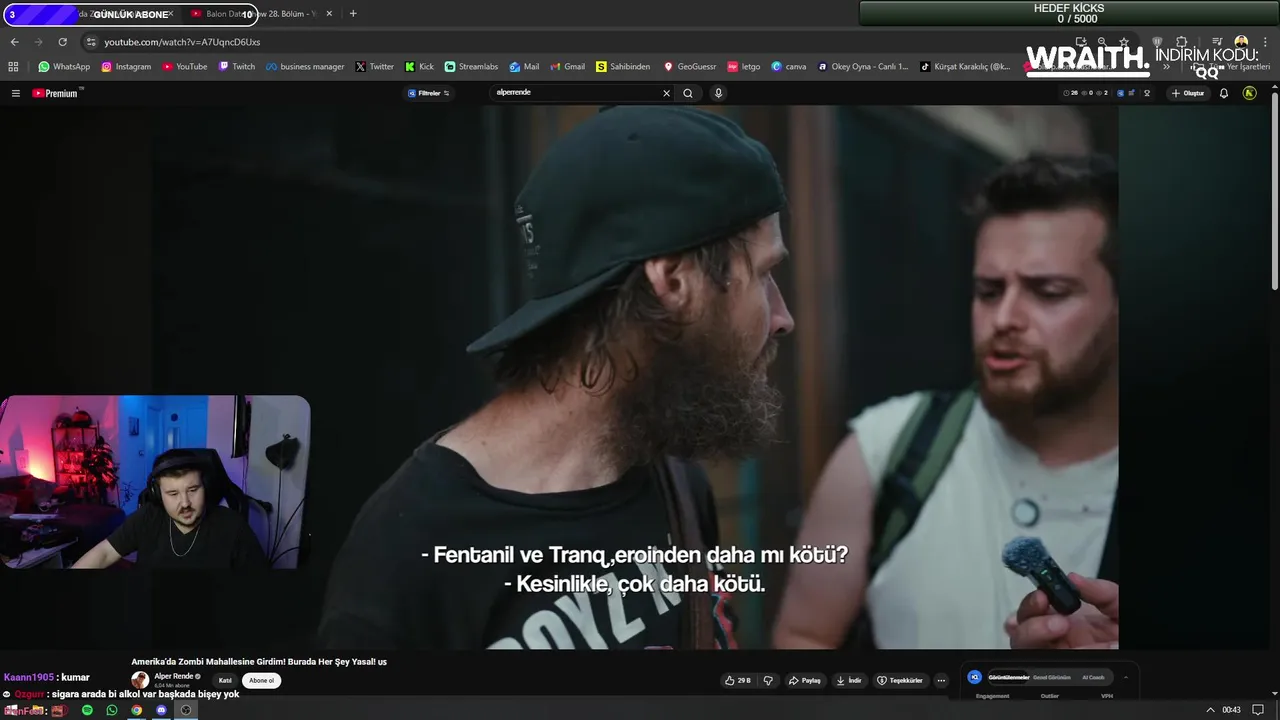Screen dimensions: 1280x720
Task: Click the İndir download button
Action: pos(849,680)
